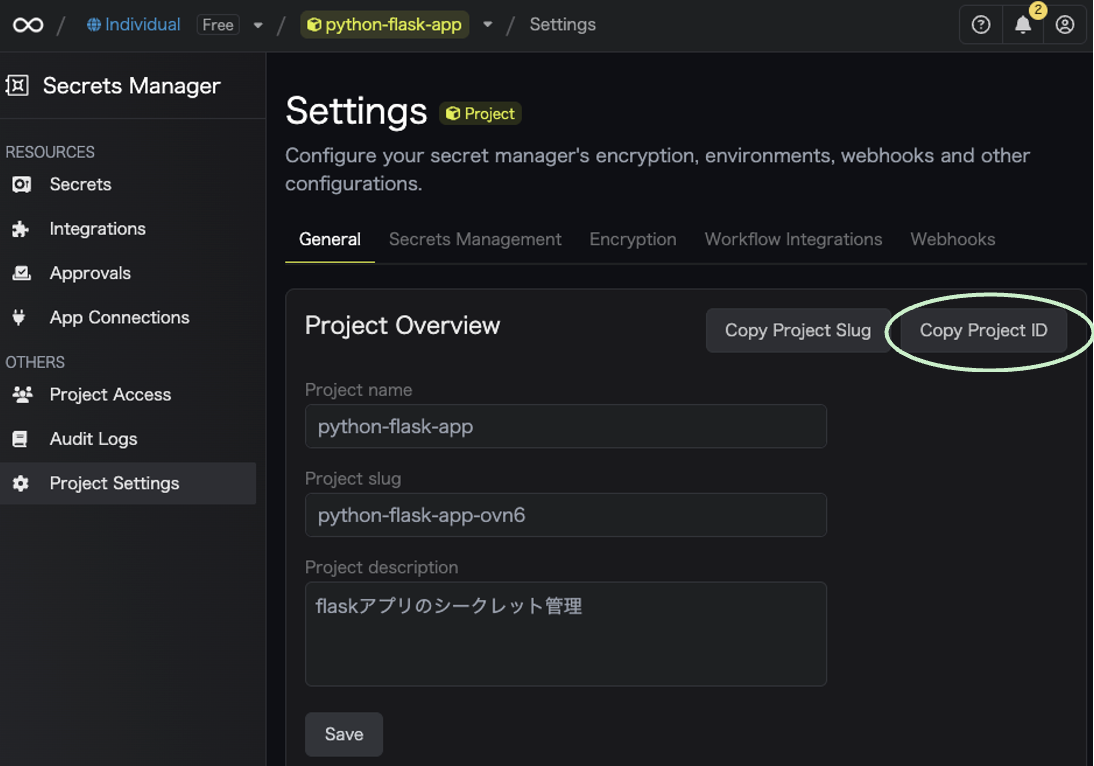Image resolution: width=1094 pixels, height=766 pixels.
Task: Click the Integrations puzzle icon
Action: tap(21, 229)
